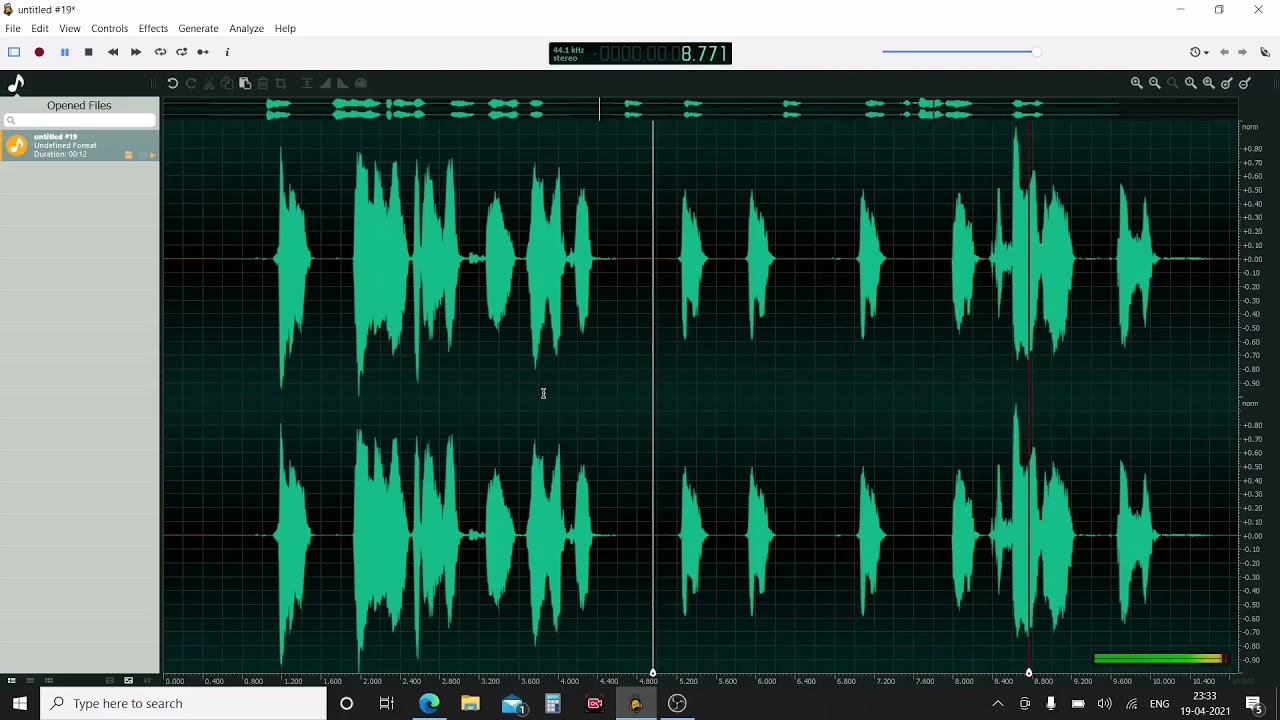1280x720 pixels.
Task: Toggle loop playback mode
Action: 160,52
